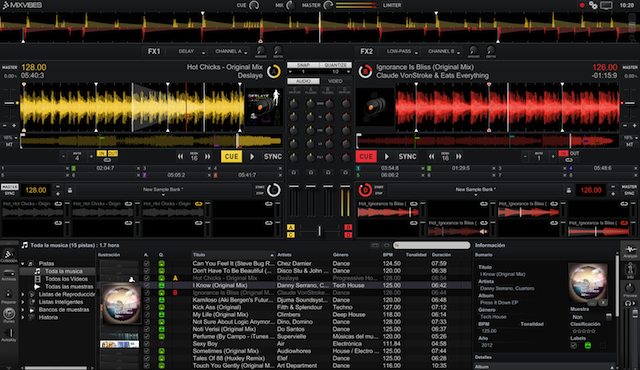640x370 pixels.
Task: Enable FX2 on deck B
Action: 366,51
